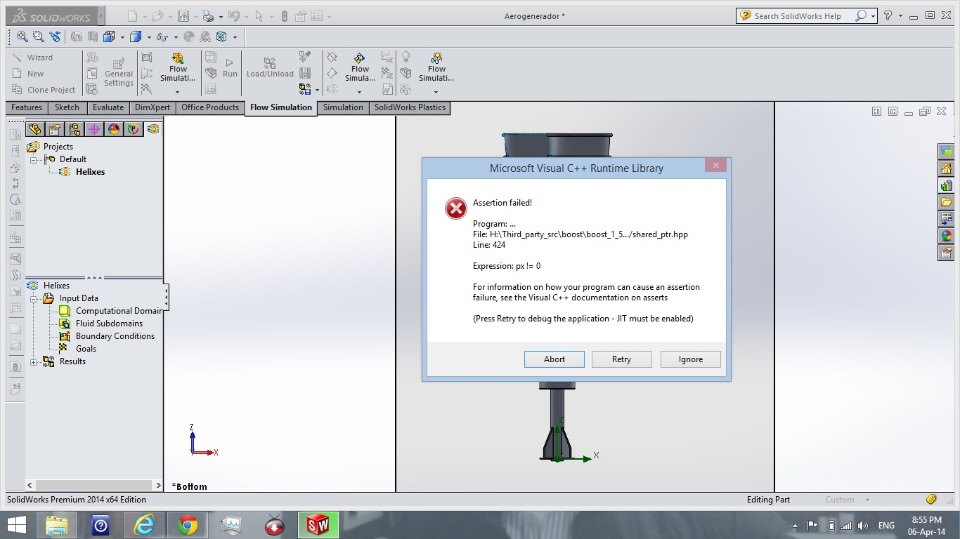Open the Office Products tab
This screenshot has width=960, height=539.
[210, 107]
